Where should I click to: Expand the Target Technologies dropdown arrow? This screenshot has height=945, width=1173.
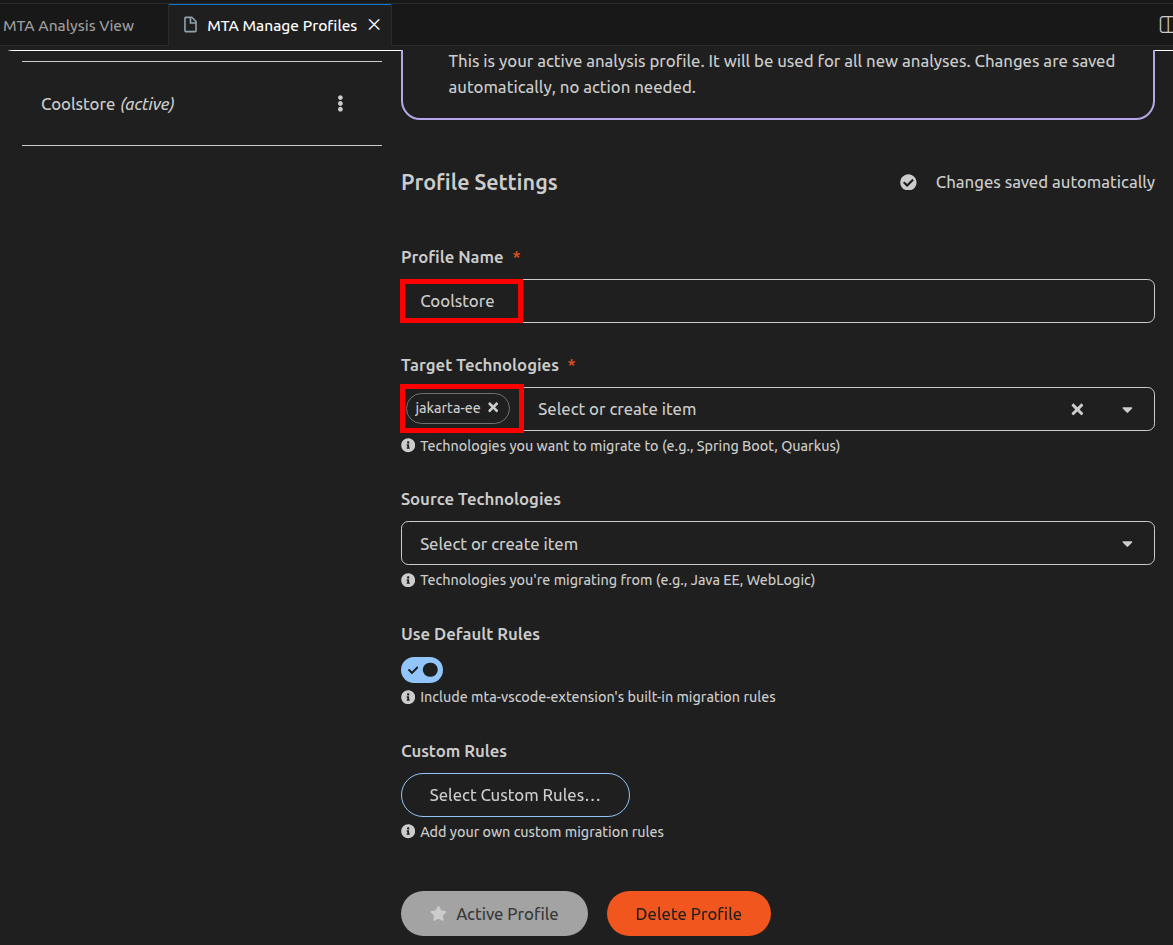tap(1127, 409)
